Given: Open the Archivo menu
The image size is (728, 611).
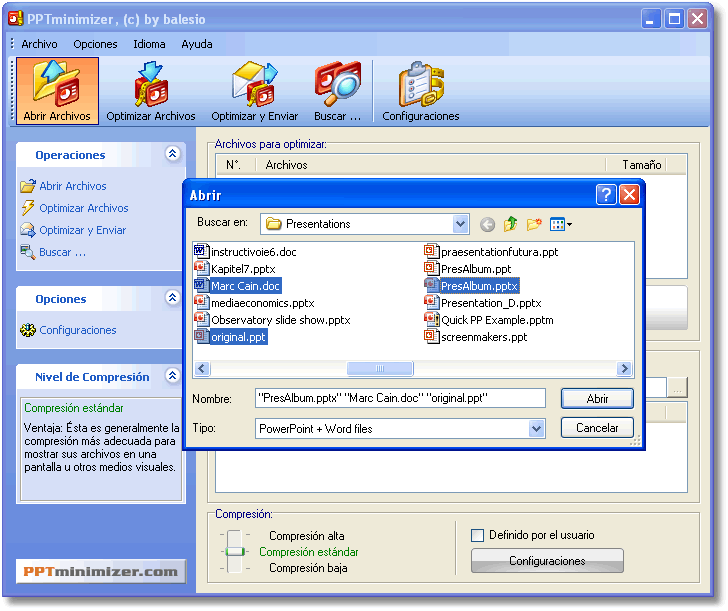Looking at the screenshot, I should point(39,44).
